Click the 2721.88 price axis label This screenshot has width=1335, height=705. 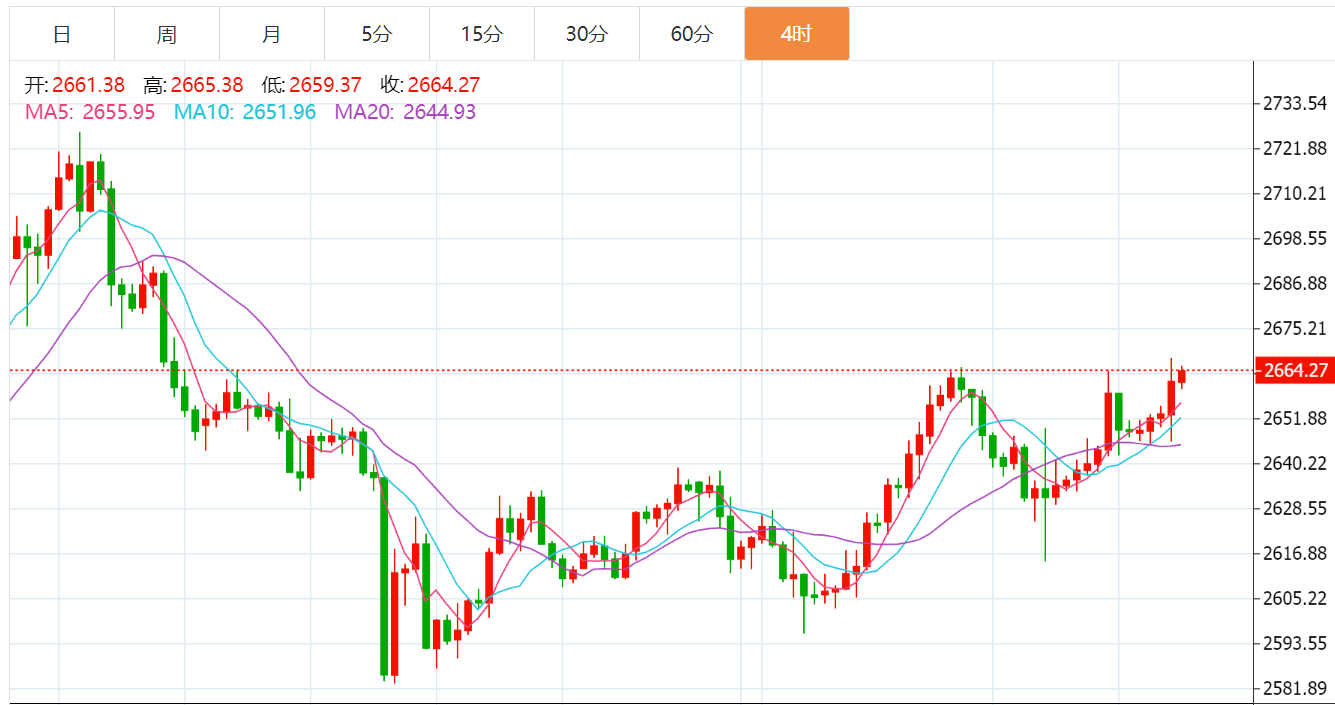pyautogui.click(x=1295, y=149)
